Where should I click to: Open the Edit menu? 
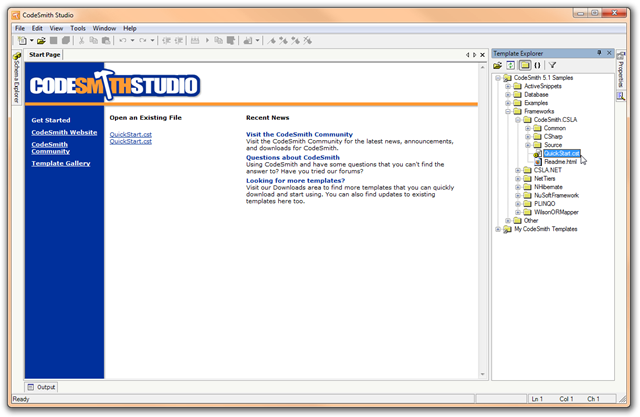(37, 28)
